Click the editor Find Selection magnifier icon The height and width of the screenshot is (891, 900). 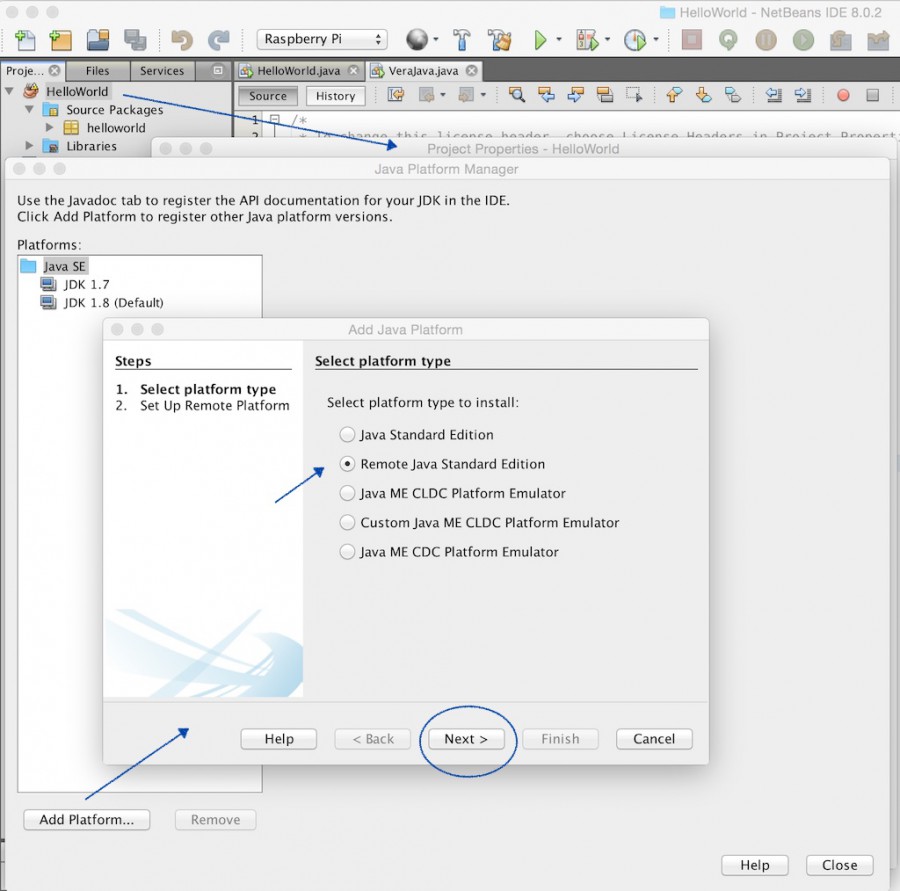[x=517, y=95]
